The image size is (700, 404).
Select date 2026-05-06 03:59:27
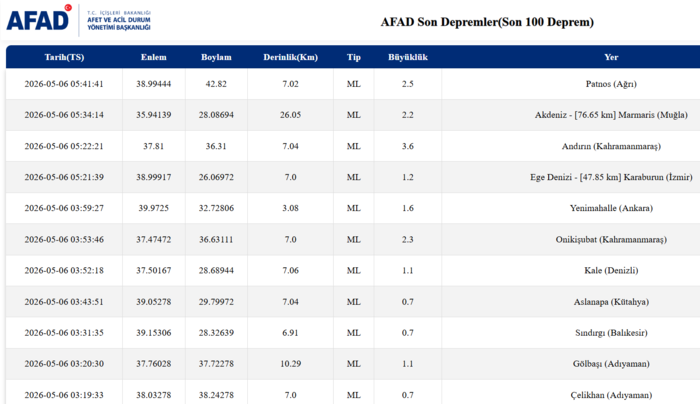pos(64,208)
